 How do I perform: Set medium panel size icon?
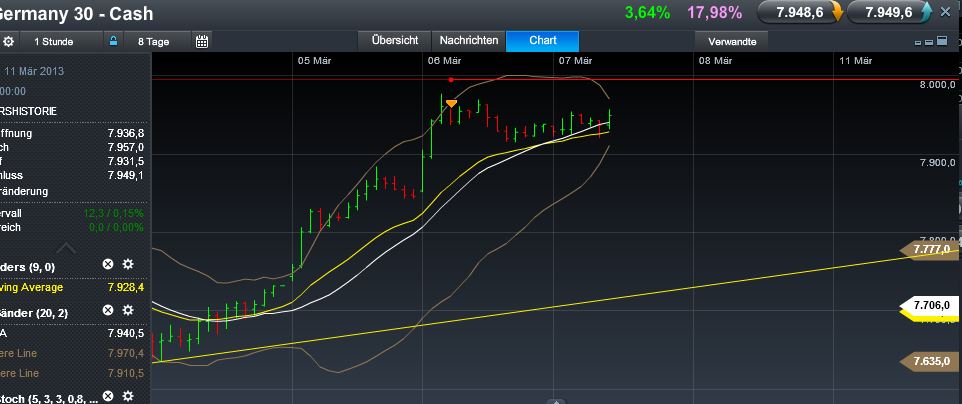pyautogui.click(x=929, y=42)
